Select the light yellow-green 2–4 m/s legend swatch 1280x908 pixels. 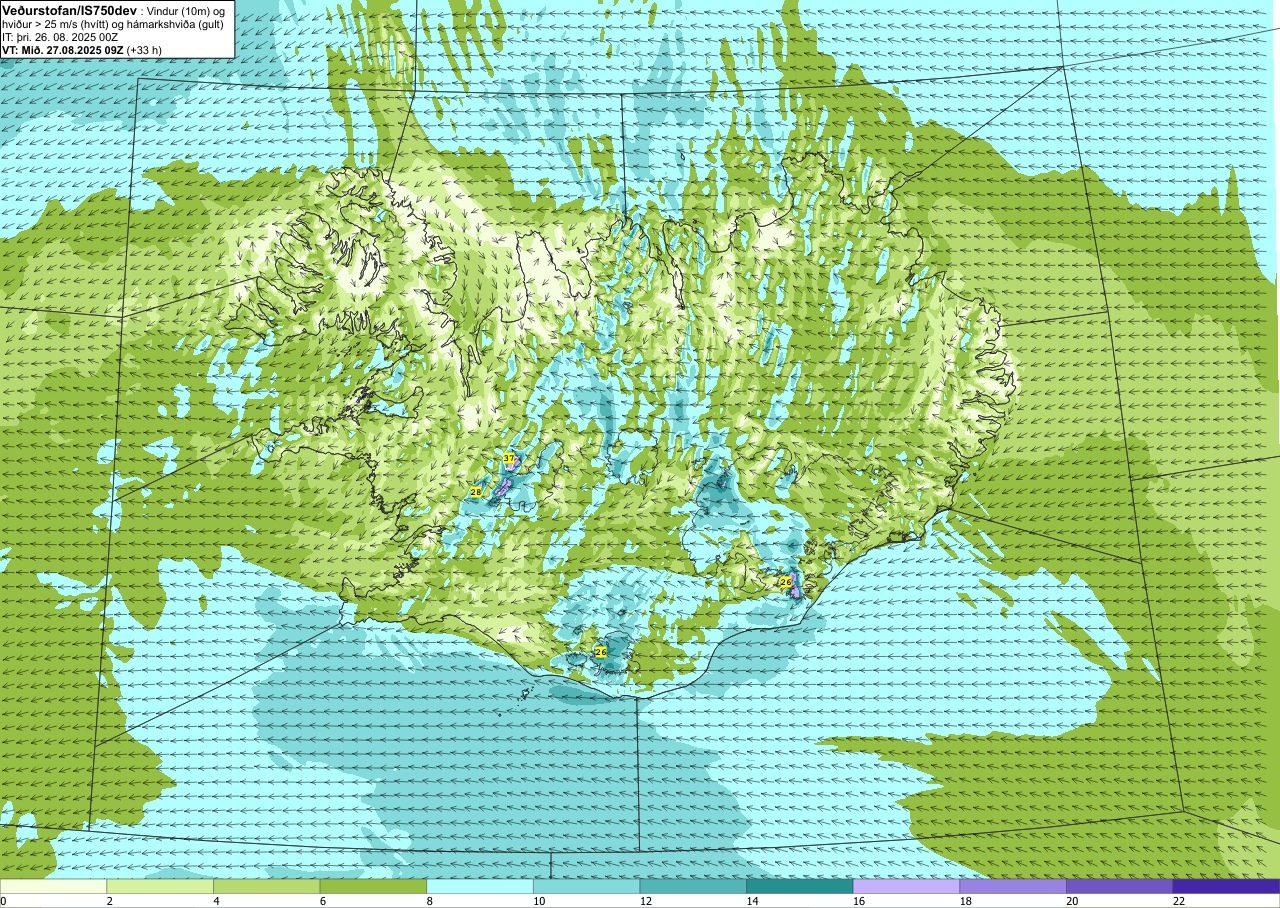coord(160,886)
